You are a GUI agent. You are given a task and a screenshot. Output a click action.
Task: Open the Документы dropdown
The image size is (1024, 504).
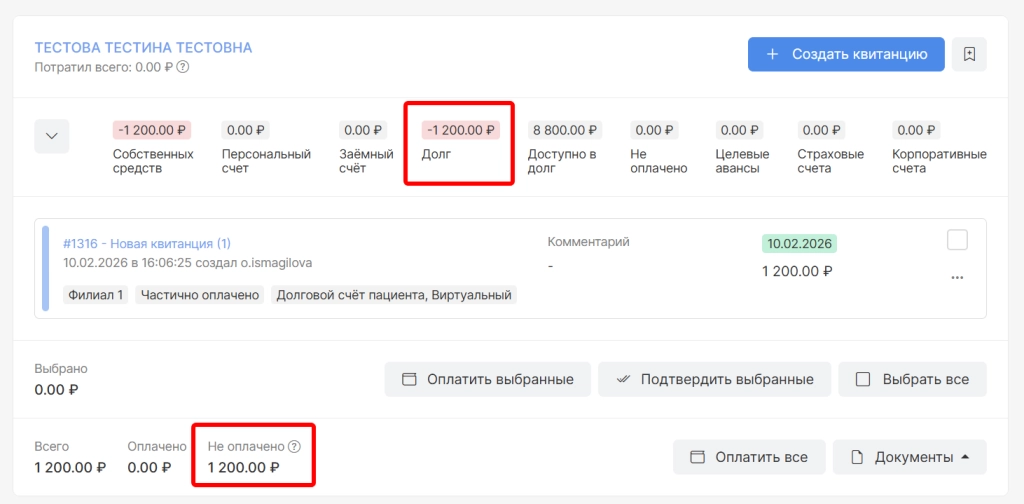coord(910,457)
